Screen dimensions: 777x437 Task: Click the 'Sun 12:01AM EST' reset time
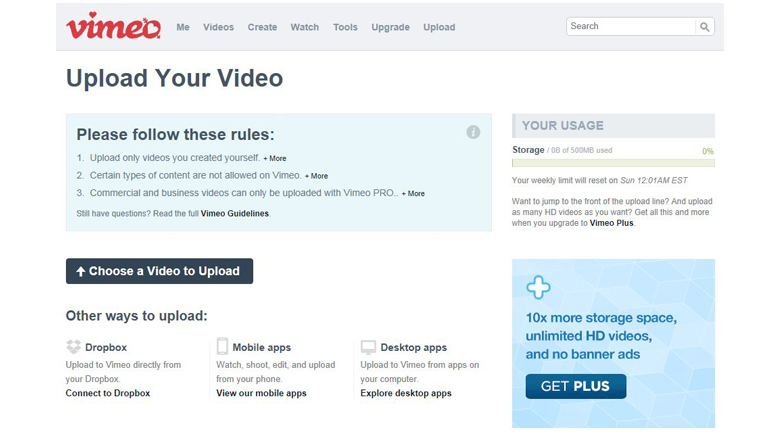click(x=654, y=180)
